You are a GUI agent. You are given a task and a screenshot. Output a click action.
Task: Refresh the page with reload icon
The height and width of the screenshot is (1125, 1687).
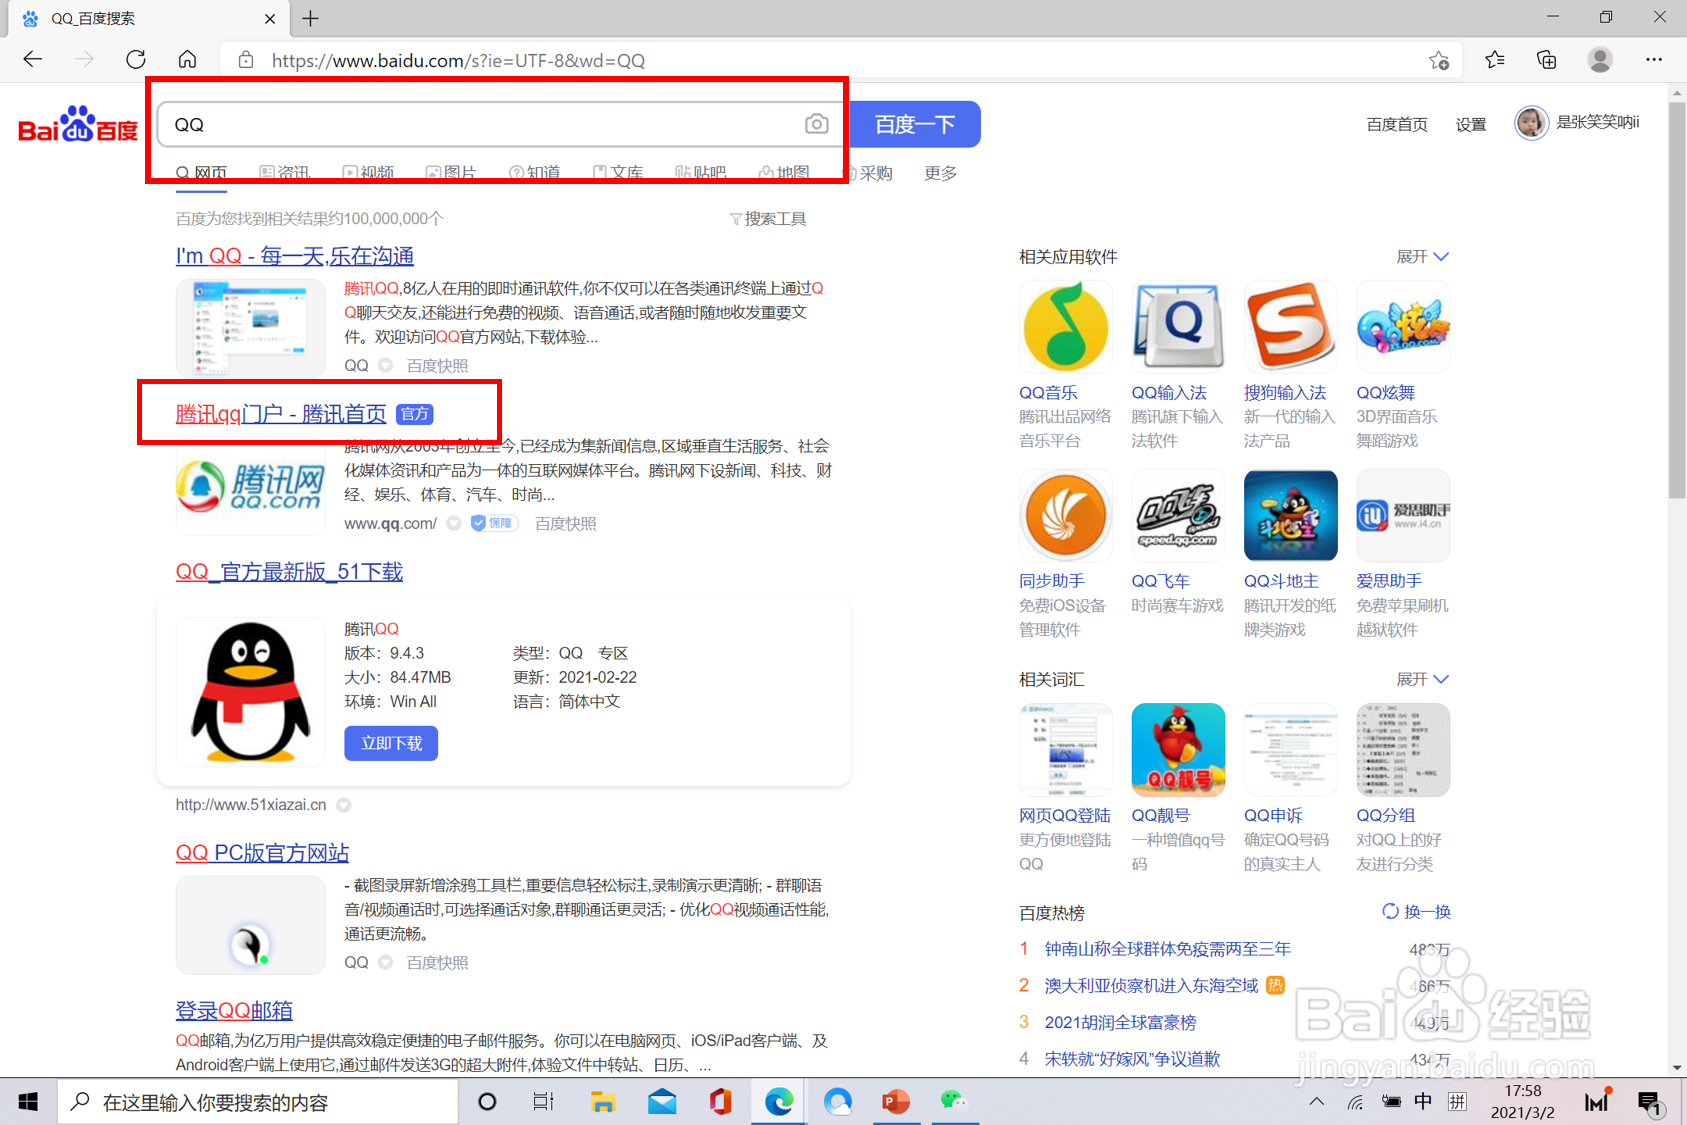pos(136,60)
